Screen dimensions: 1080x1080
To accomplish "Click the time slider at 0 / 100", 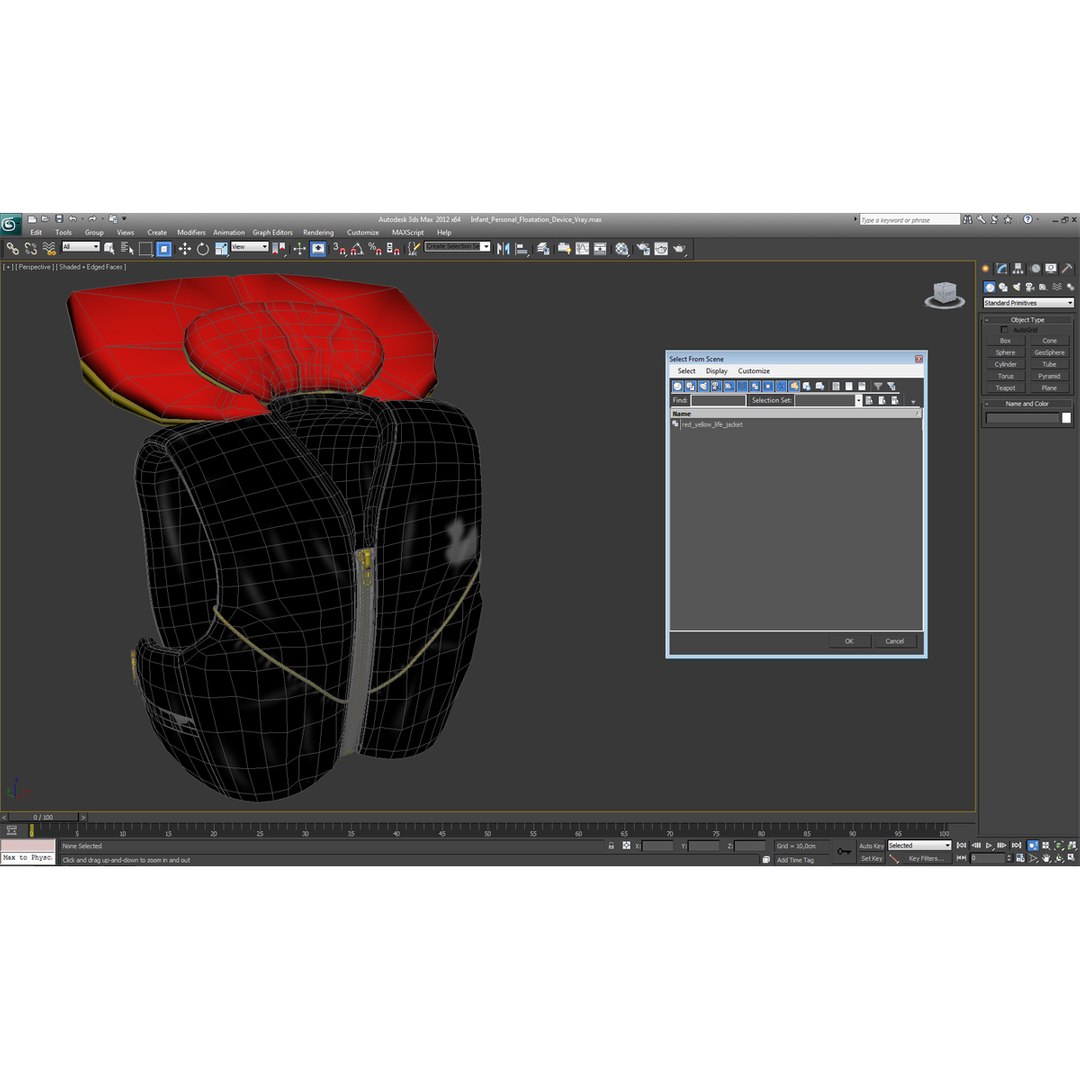I will click(43, 818).
